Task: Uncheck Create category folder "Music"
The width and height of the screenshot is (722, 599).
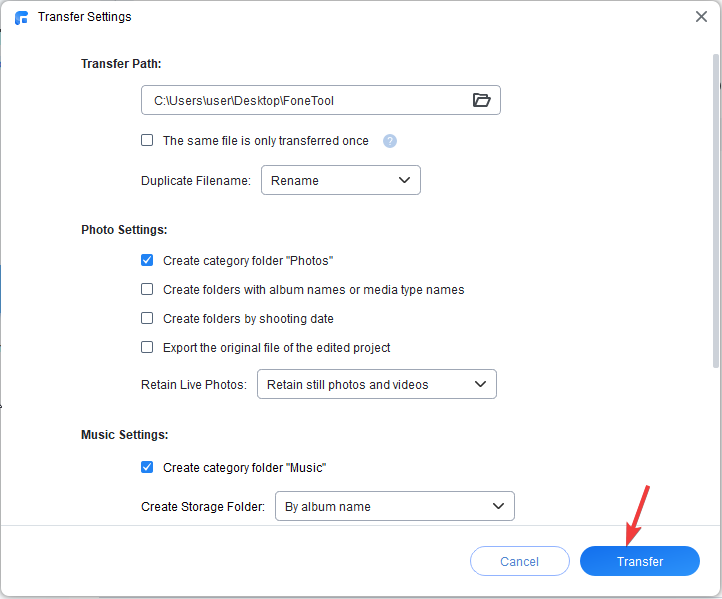Action: (147, 467)
